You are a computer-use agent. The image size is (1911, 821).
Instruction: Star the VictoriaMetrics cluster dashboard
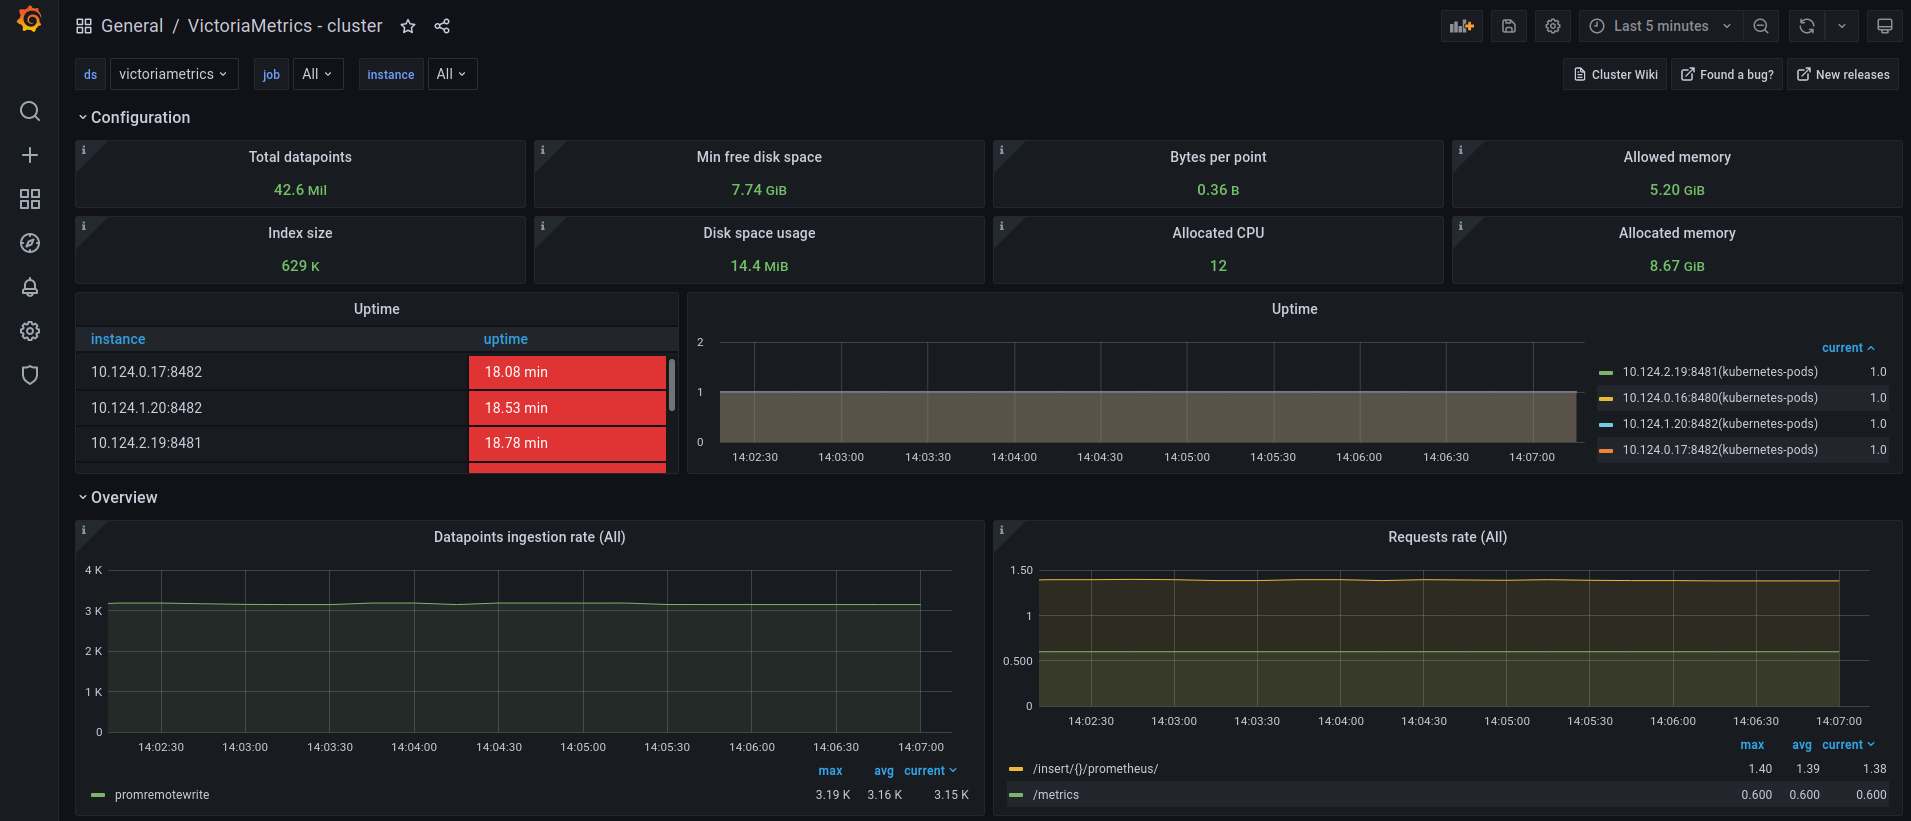click(408, 27)
